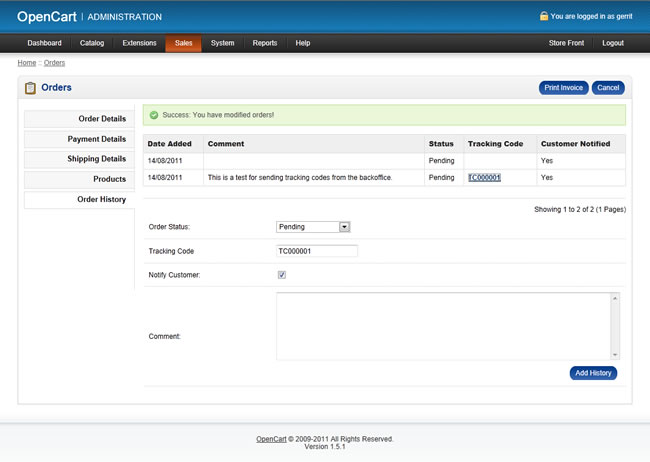
Task: Click the 'Version 1.5.1' footer text
Action: [x=325, y=447]
